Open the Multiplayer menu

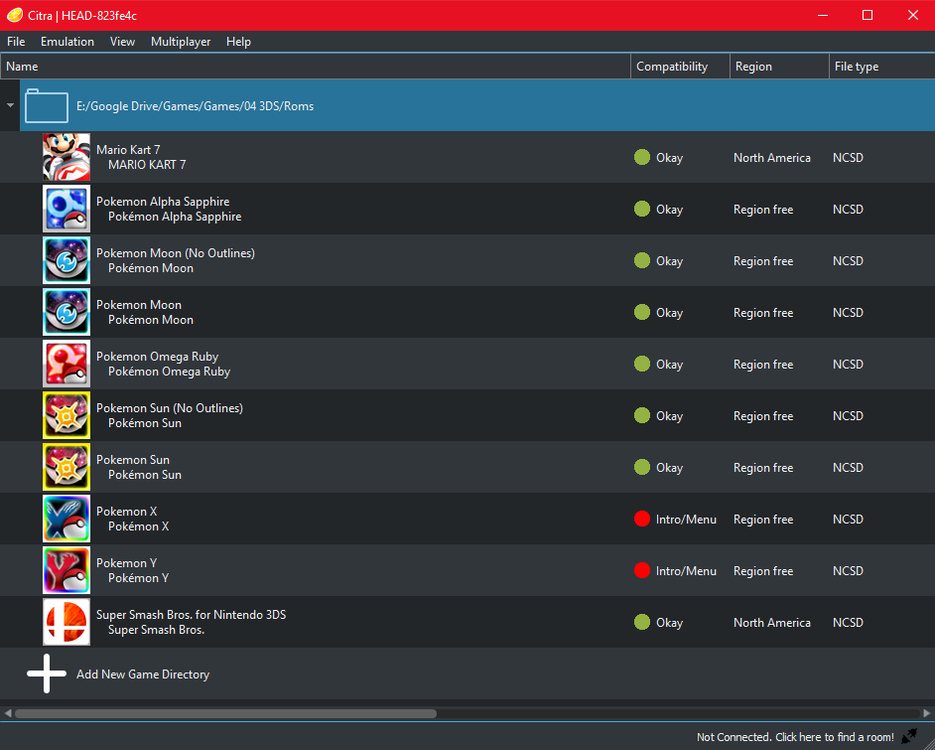[x=180, y=42]
